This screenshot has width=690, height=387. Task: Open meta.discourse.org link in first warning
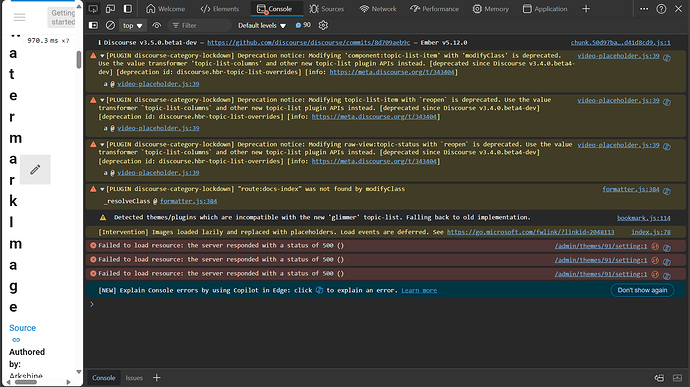[x=392, y=72]
